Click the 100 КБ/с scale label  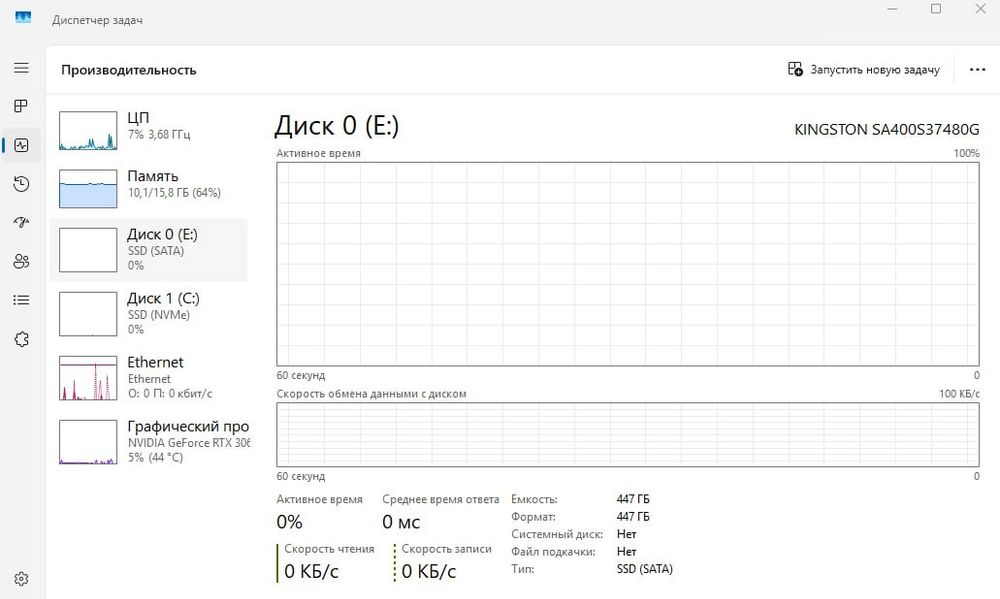click(959, 394)
